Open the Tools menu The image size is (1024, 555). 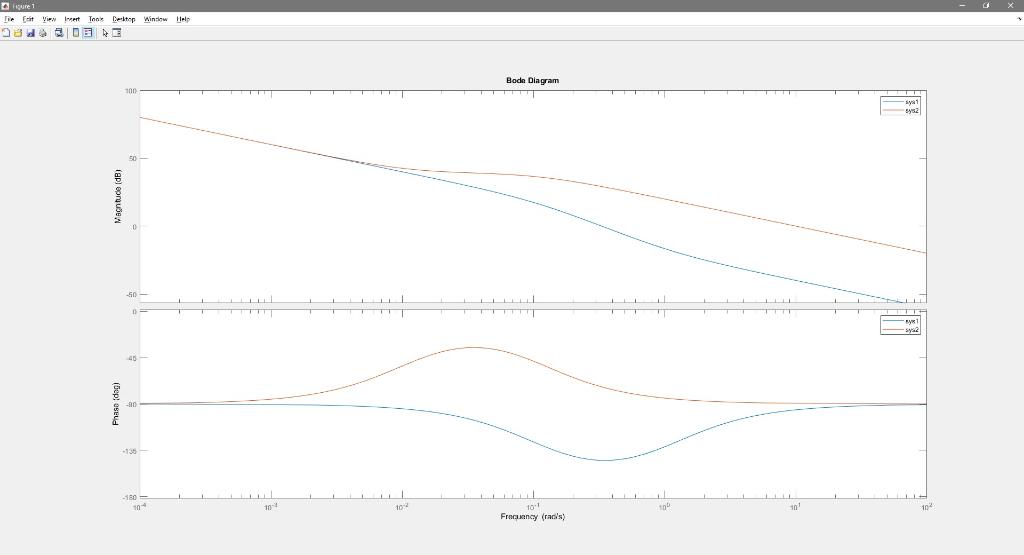(x=96, y=19)
